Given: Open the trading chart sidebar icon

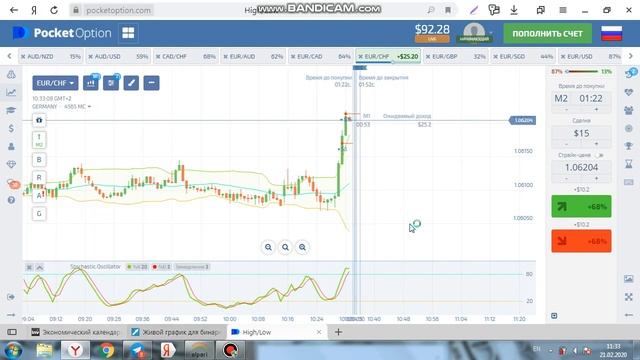Looking at the screenshot, I should (x=11, y=92).
